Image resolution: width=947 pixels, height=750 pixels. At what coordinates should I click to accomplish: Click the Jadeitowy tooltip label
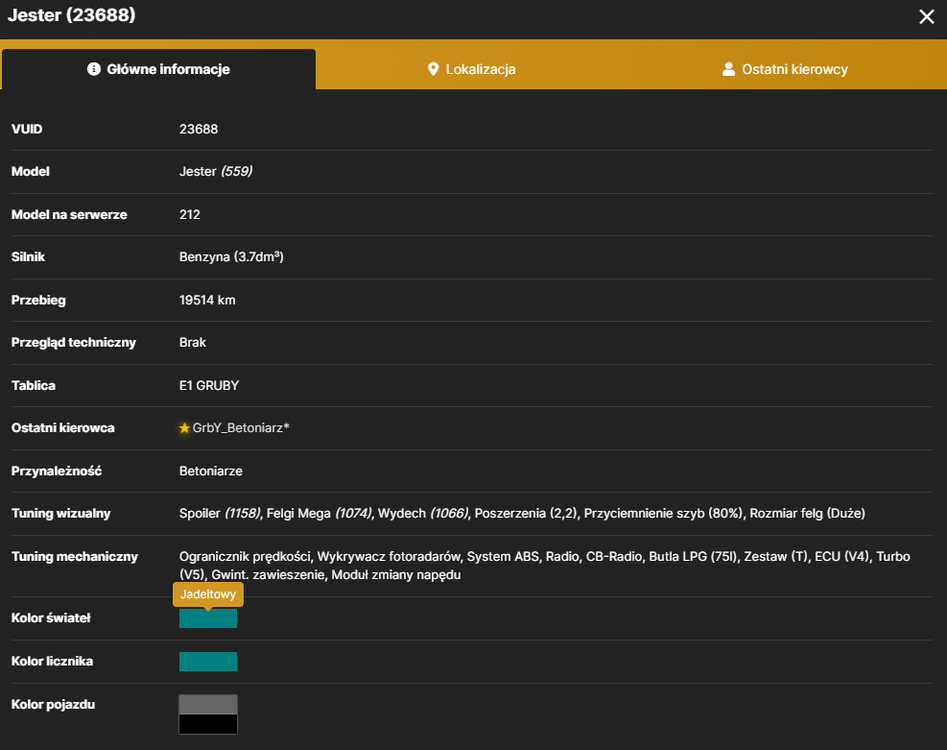click(x=208, y=594)
